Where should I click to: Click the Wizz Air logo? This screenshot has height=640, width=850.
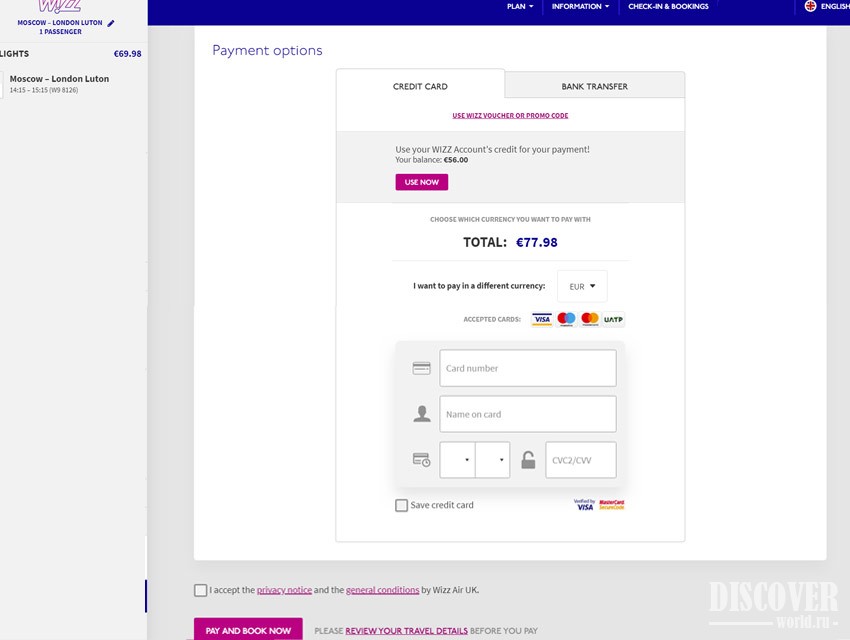60,6
